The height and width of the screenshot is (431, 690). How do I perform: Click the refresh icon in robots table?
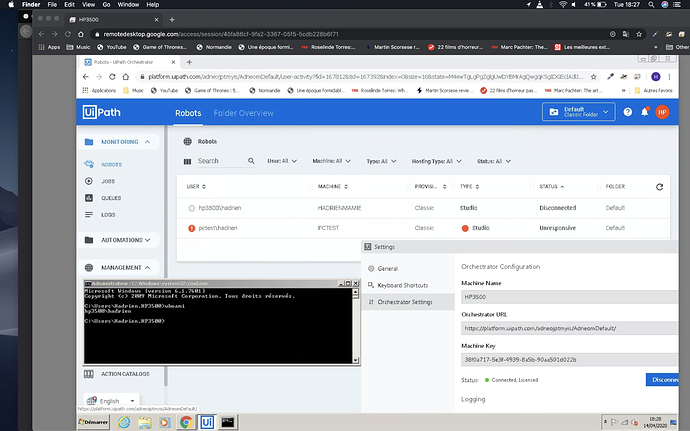pos(659,187)
